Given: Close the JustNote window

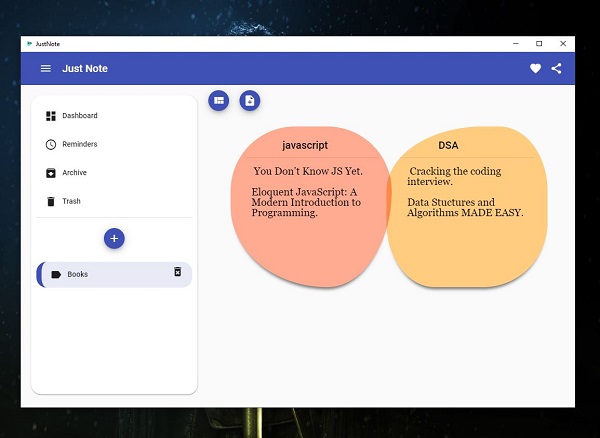Looking at the screenshot, I should coord(563,44).
